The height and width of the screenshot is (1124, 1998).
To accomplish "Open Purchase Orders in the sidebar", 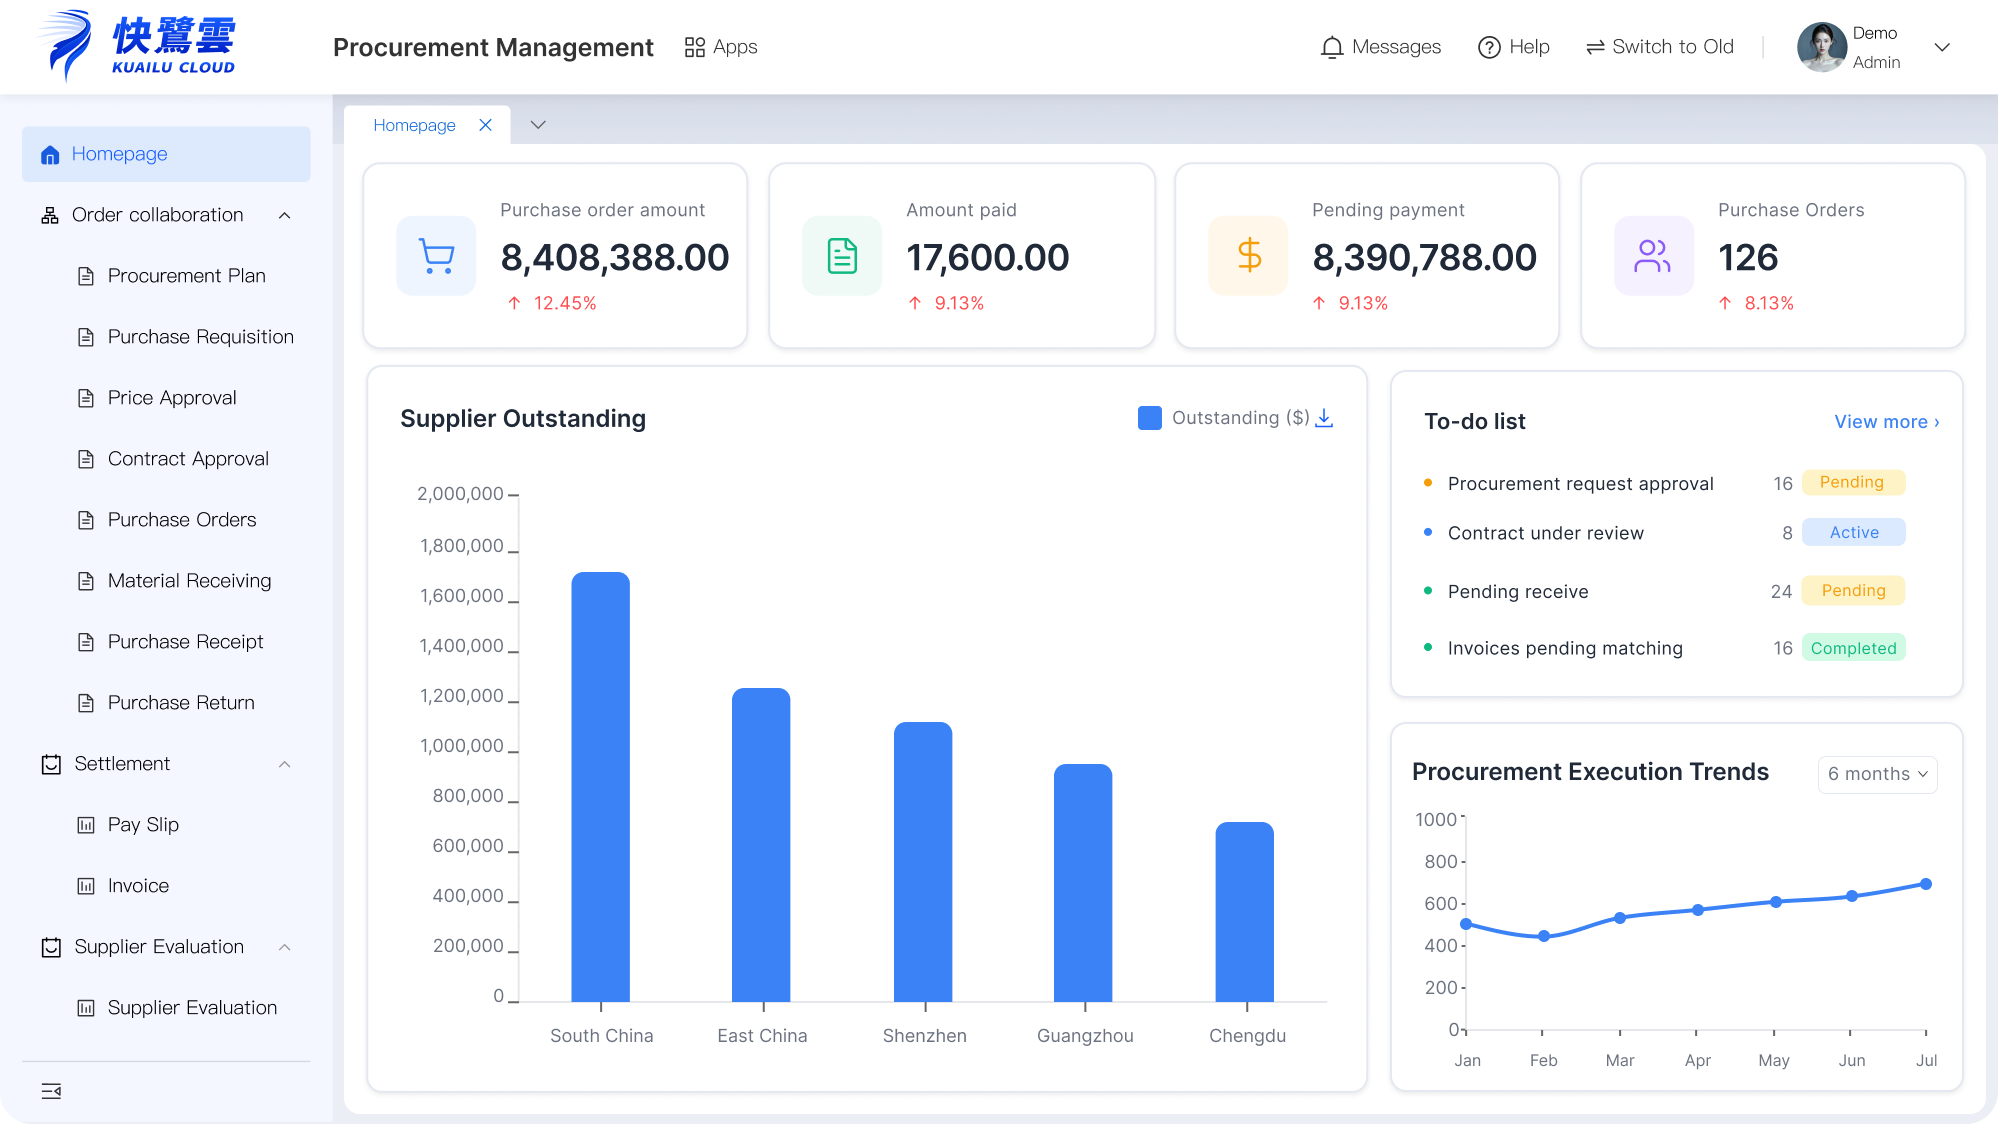I will coord(182,520).
